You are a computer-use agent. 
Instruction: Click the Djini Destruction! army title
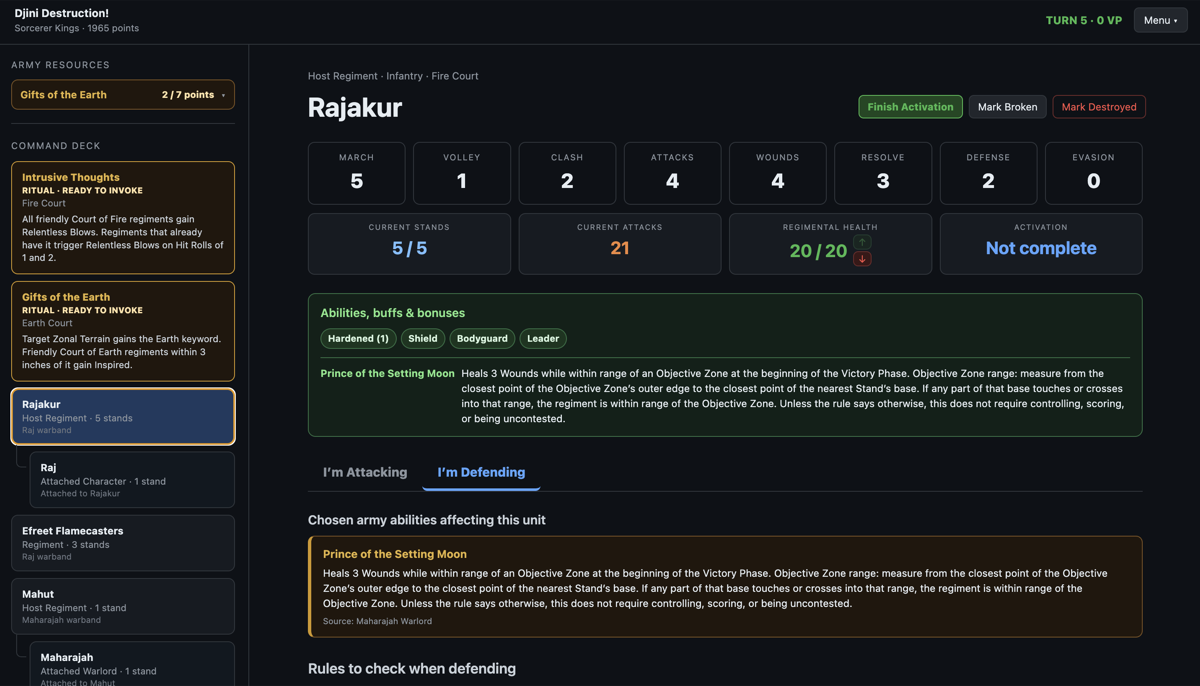tap(62, 13)
